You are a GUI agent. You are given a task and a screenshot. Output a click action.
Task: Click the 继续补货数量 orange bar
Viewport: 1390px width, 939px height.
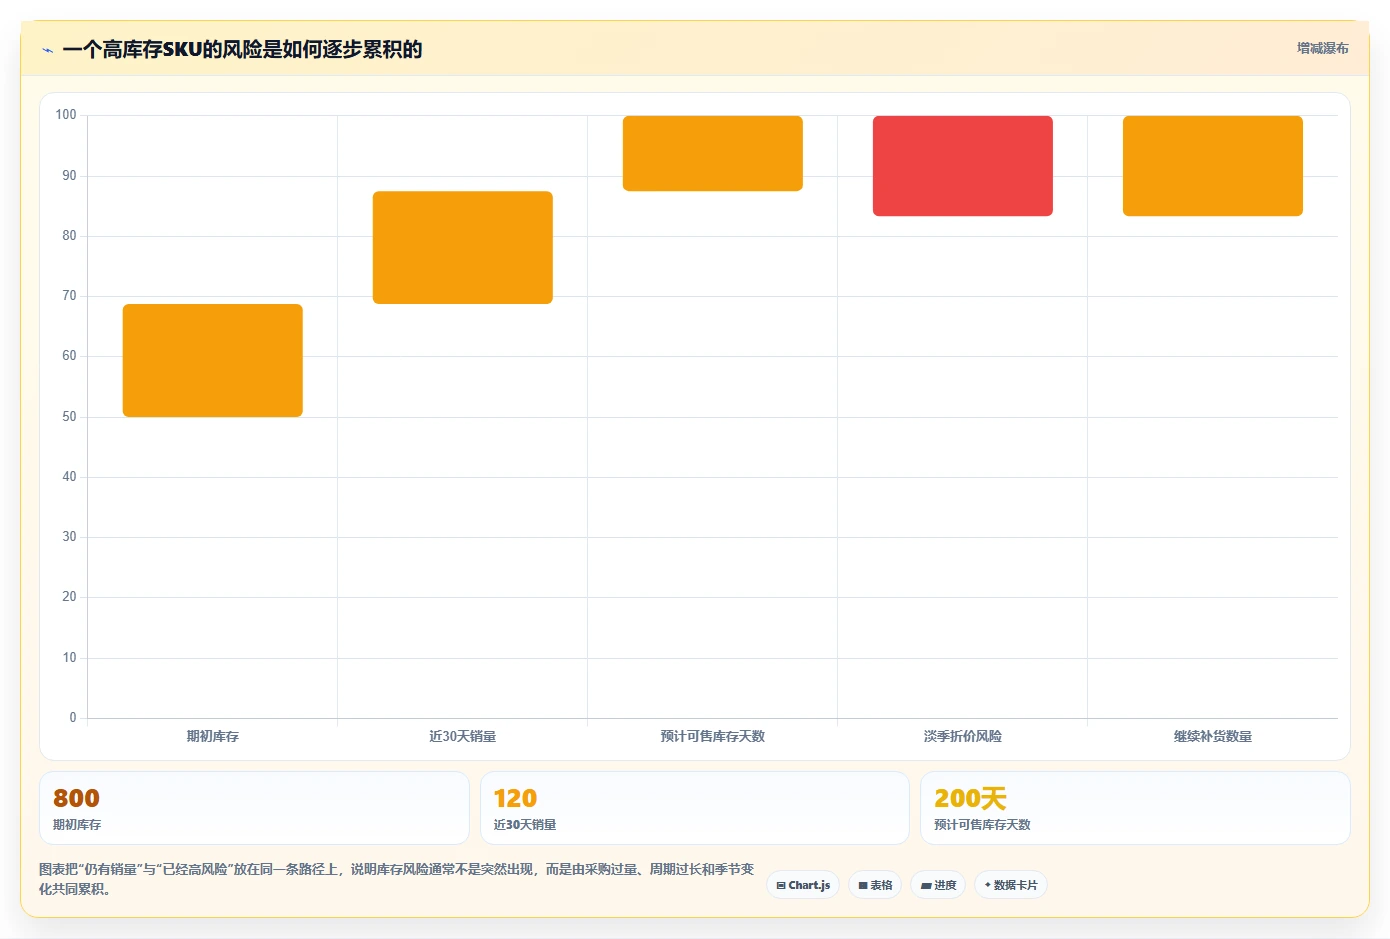click(x=1213, y=166)
